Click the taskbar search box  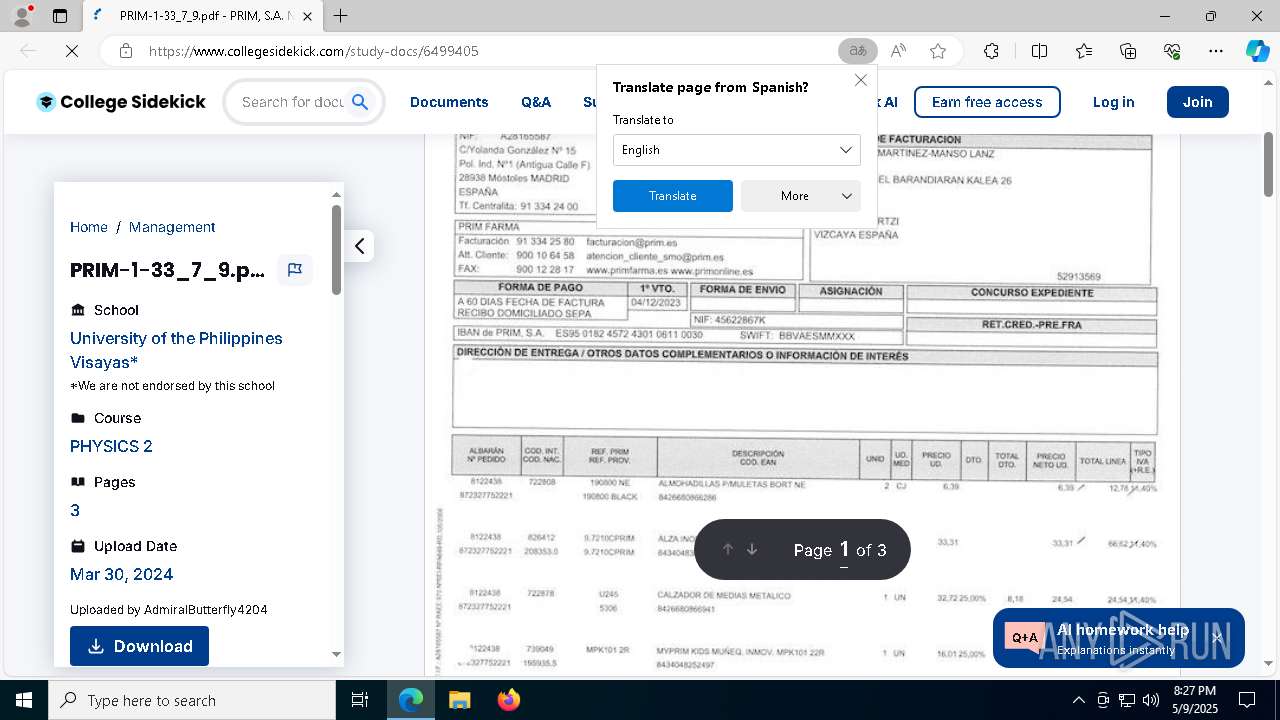click(x=192, y=700)
